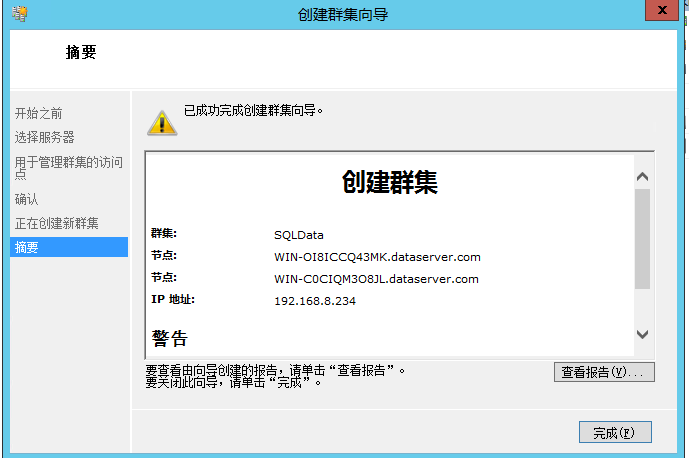This screenshot has height=458, width=689.
Task: Click the 要查看由向导创建的报告 instruction line
Action: pos(276,370)
